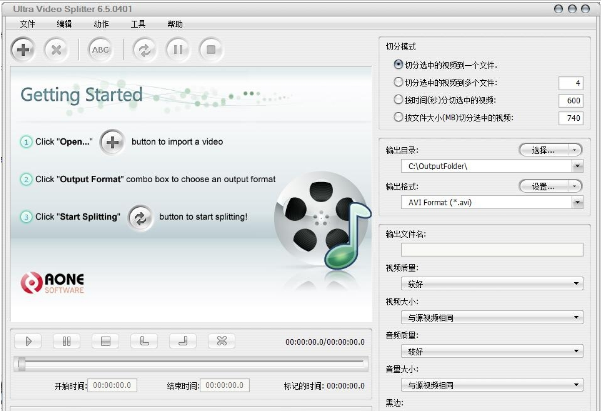Viewport: 601px width, 411px height.
Task: Set the start mark with the left bracket icon
Action: (144, 341)
